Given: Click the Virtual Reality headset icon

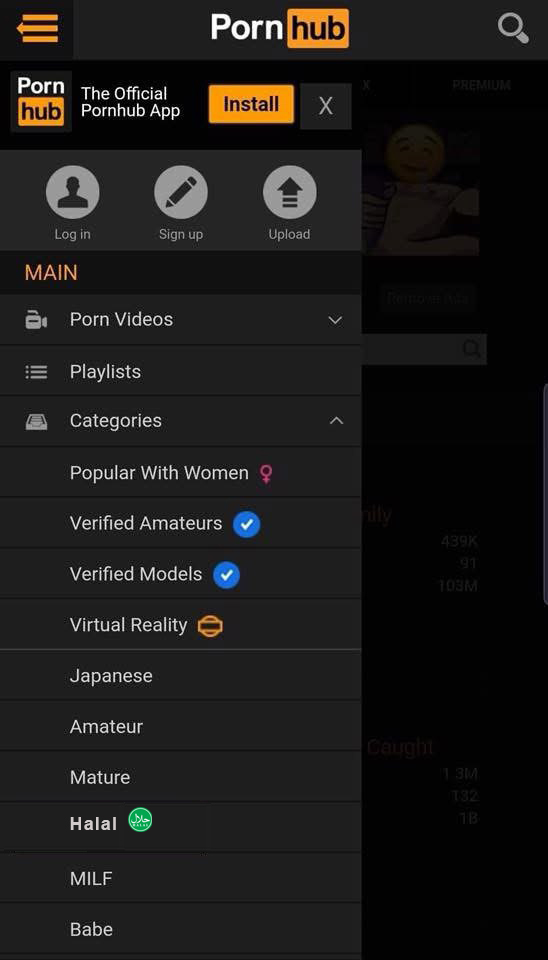Looking at the screenshot, I should (210, 626).
